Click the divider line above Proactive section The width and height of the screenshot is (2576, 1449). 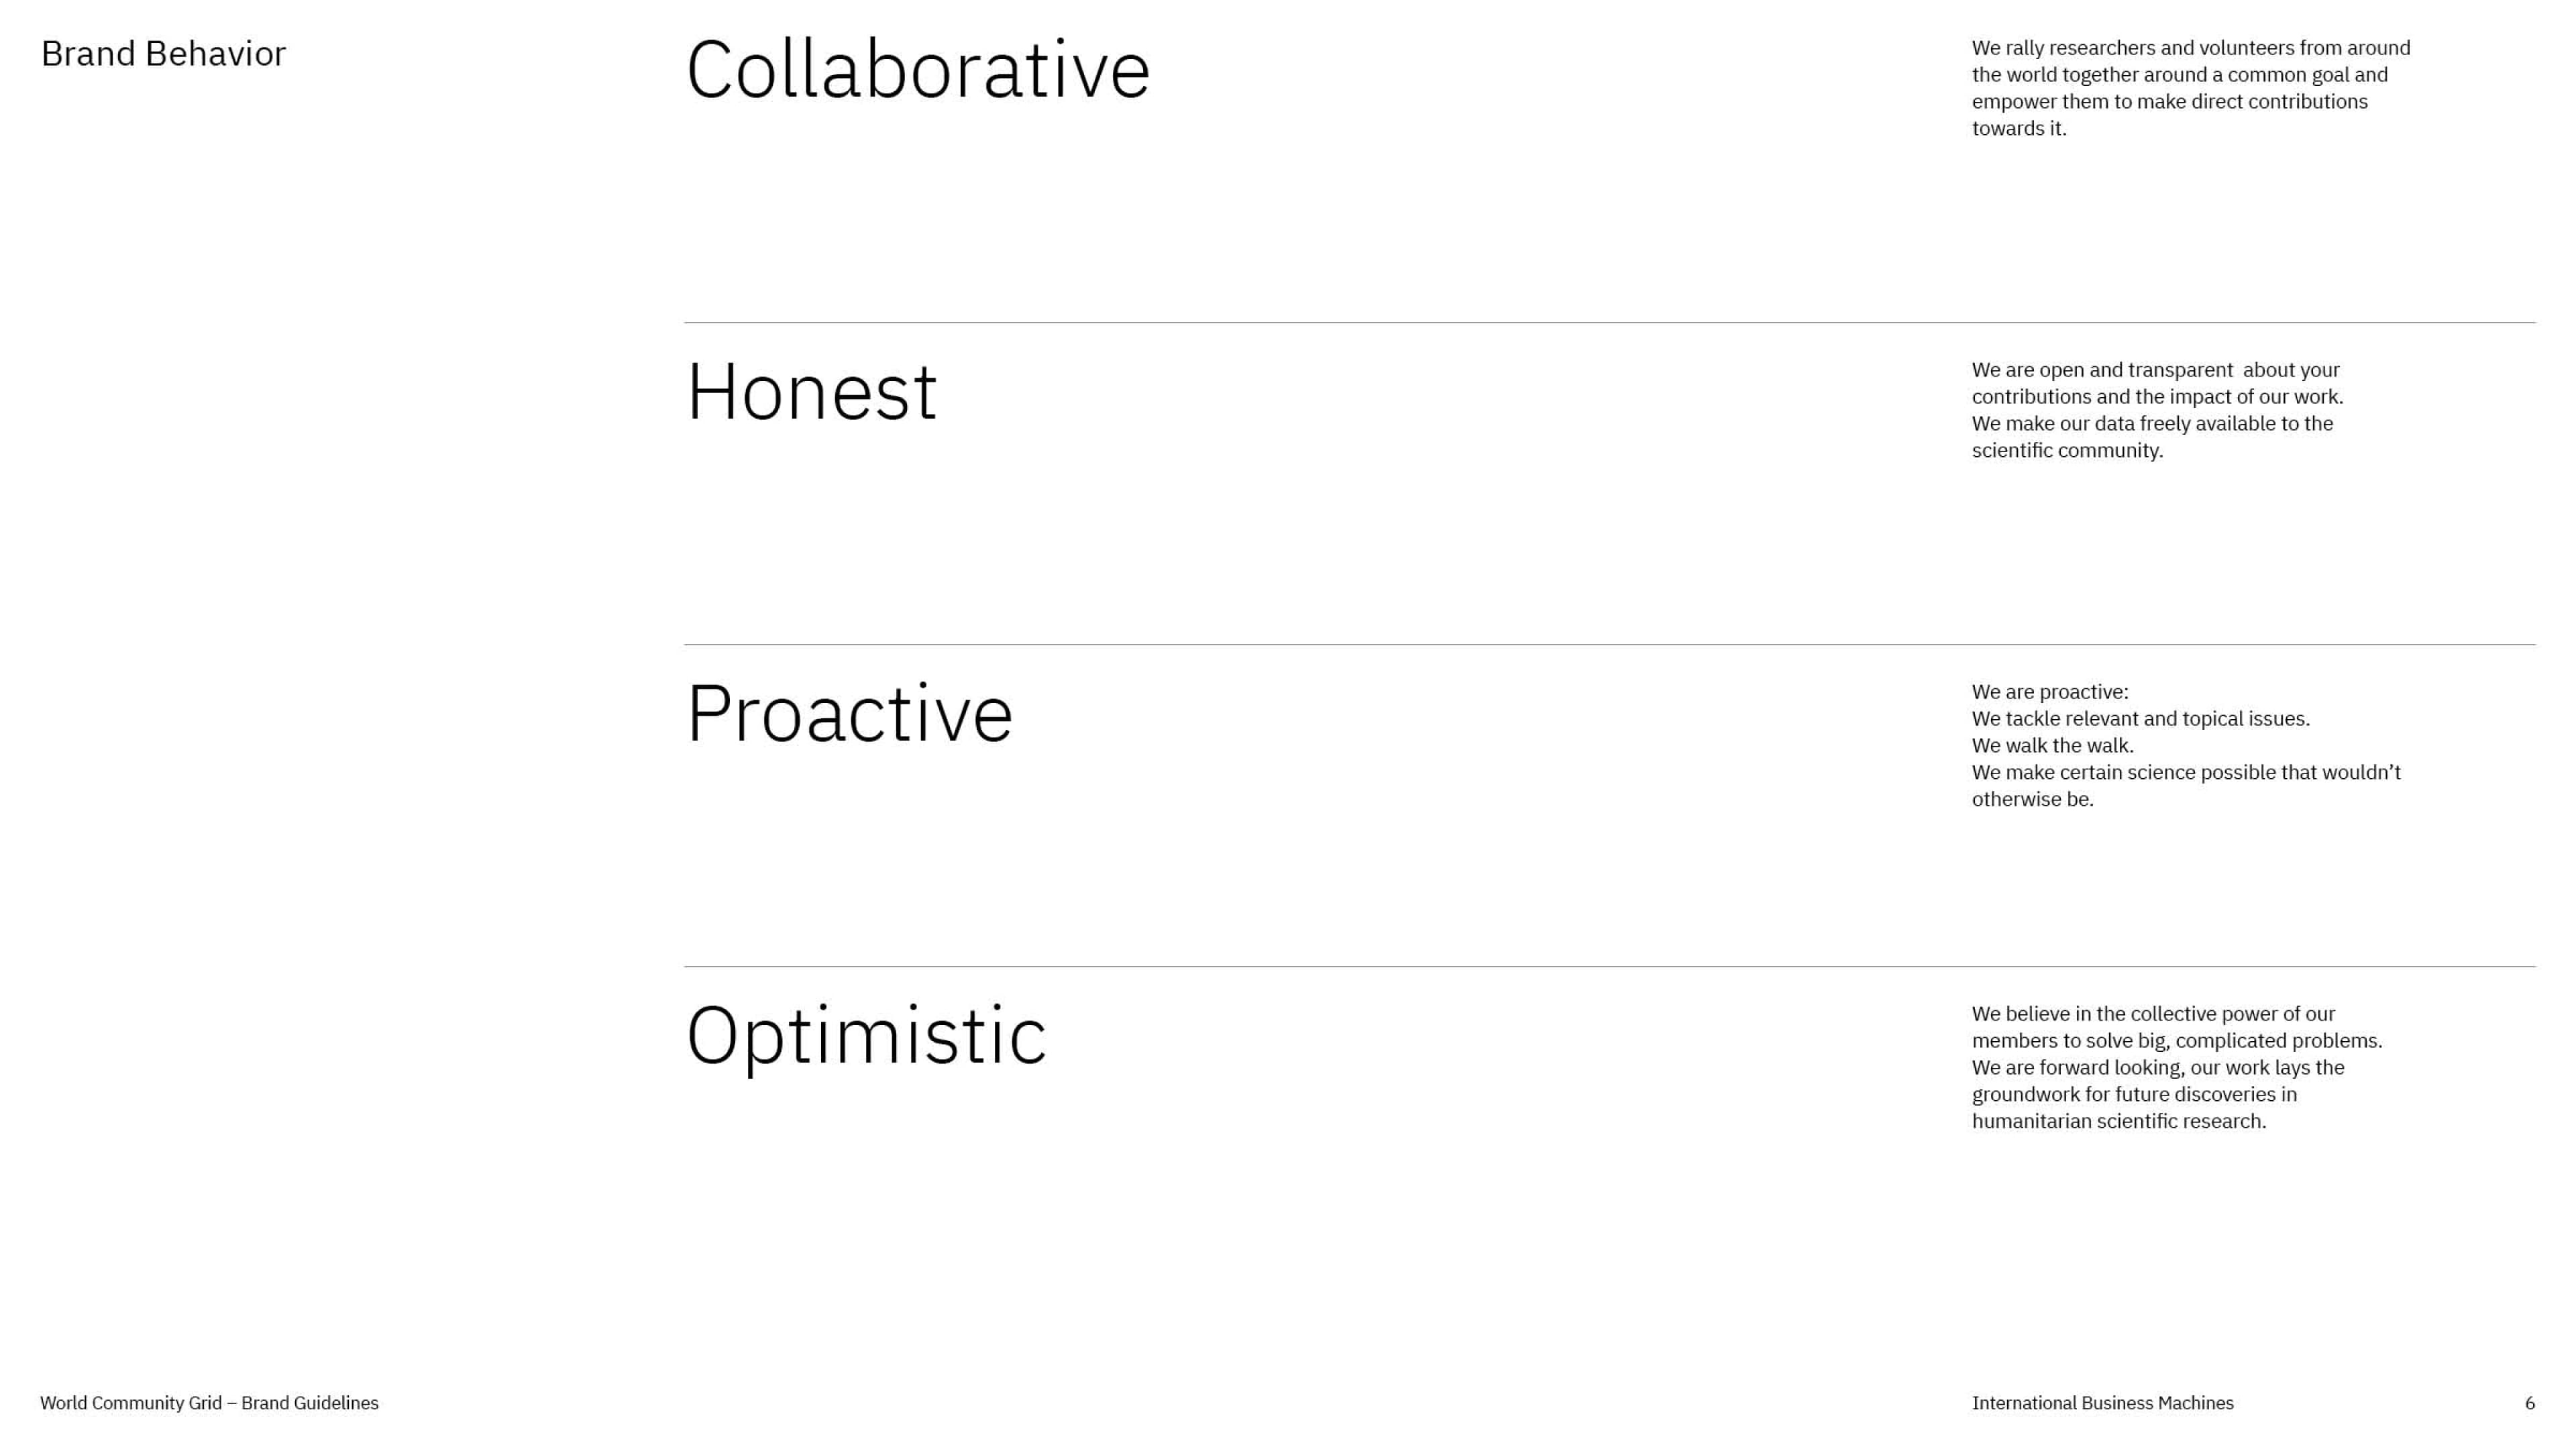(1609, 644)
